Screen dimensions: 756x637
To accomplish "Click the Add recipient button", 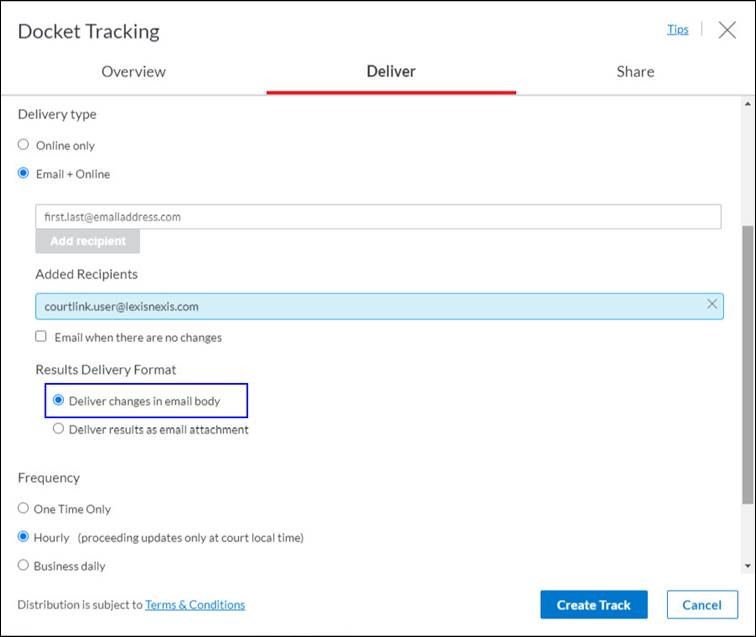I will (88, 241).
